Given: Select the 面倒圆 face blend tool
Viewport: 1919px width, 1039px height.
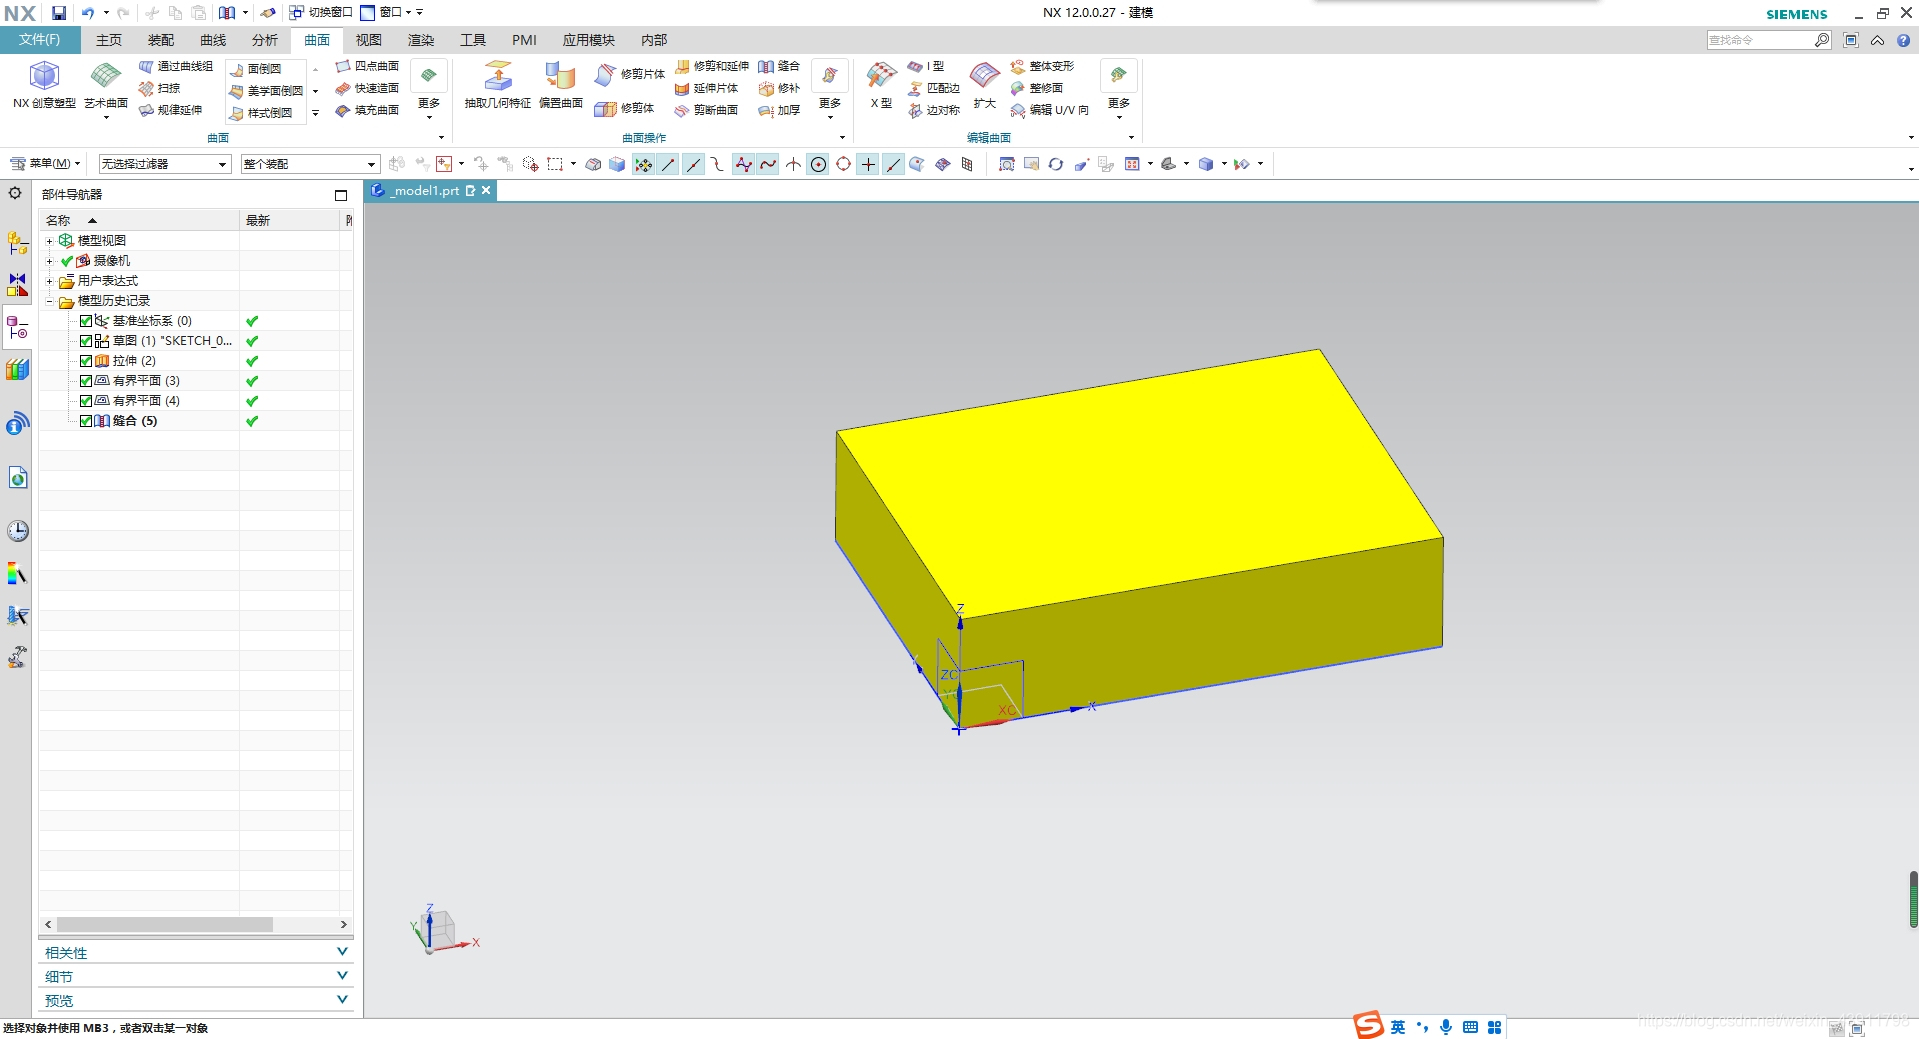Looking at the screenshot, I should coord(256,69).
